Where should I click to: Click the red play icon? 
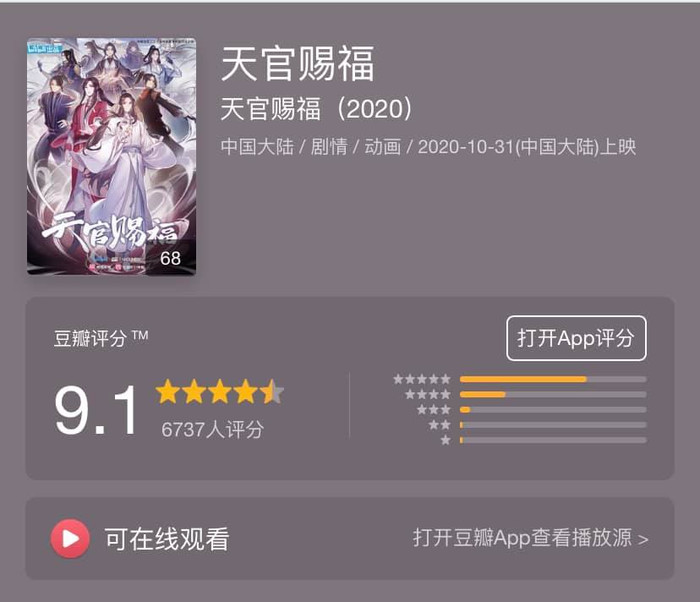70,538
